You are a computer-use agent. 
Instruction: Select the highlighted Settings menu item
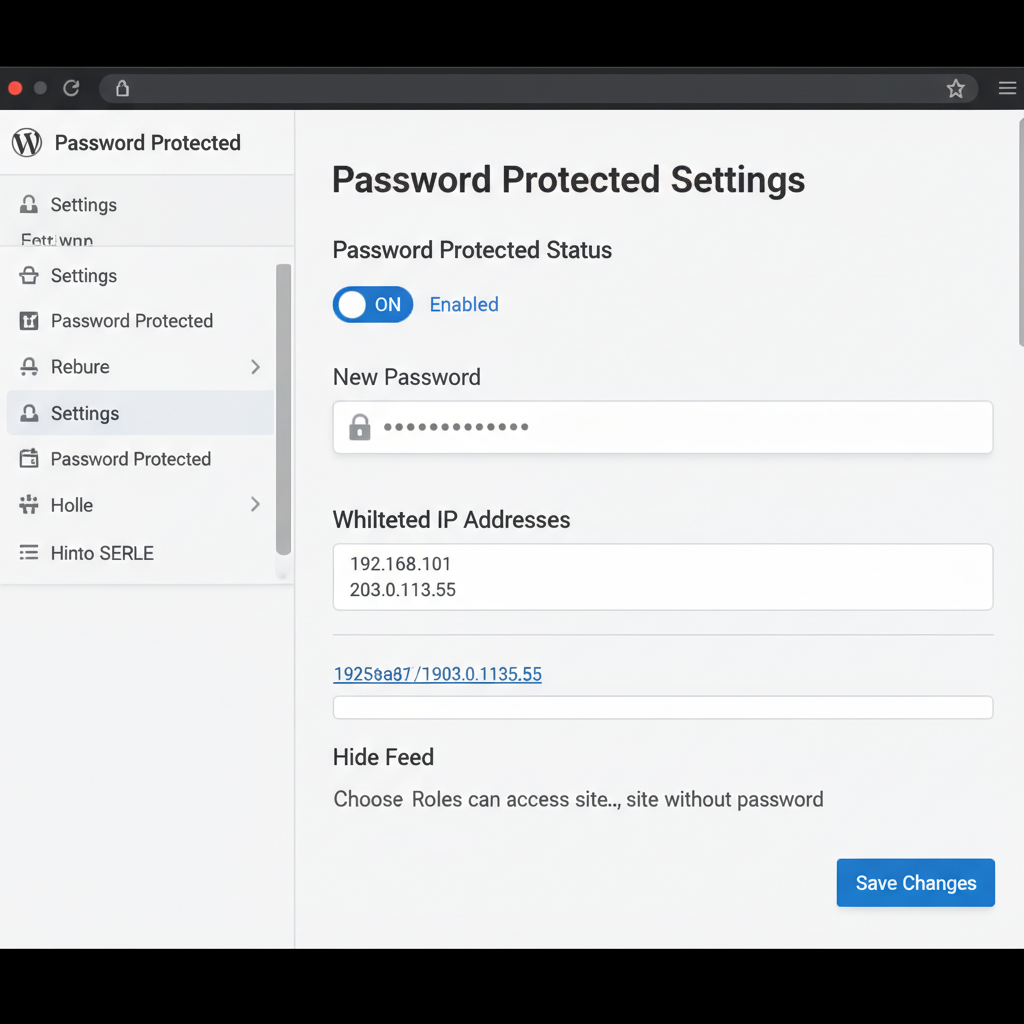(x=140, y=413)
